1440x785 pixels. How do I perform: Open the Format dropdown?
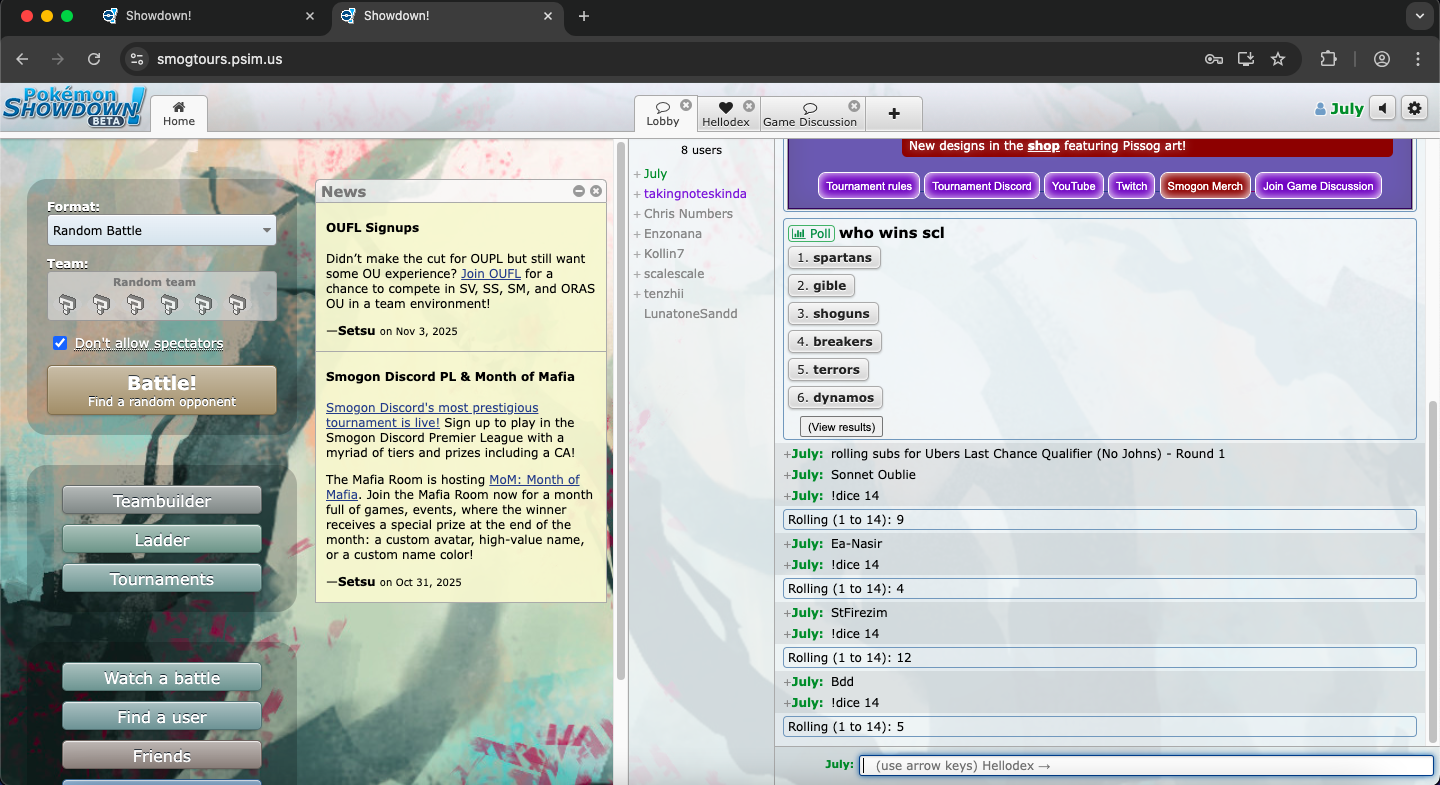[162, 230]
